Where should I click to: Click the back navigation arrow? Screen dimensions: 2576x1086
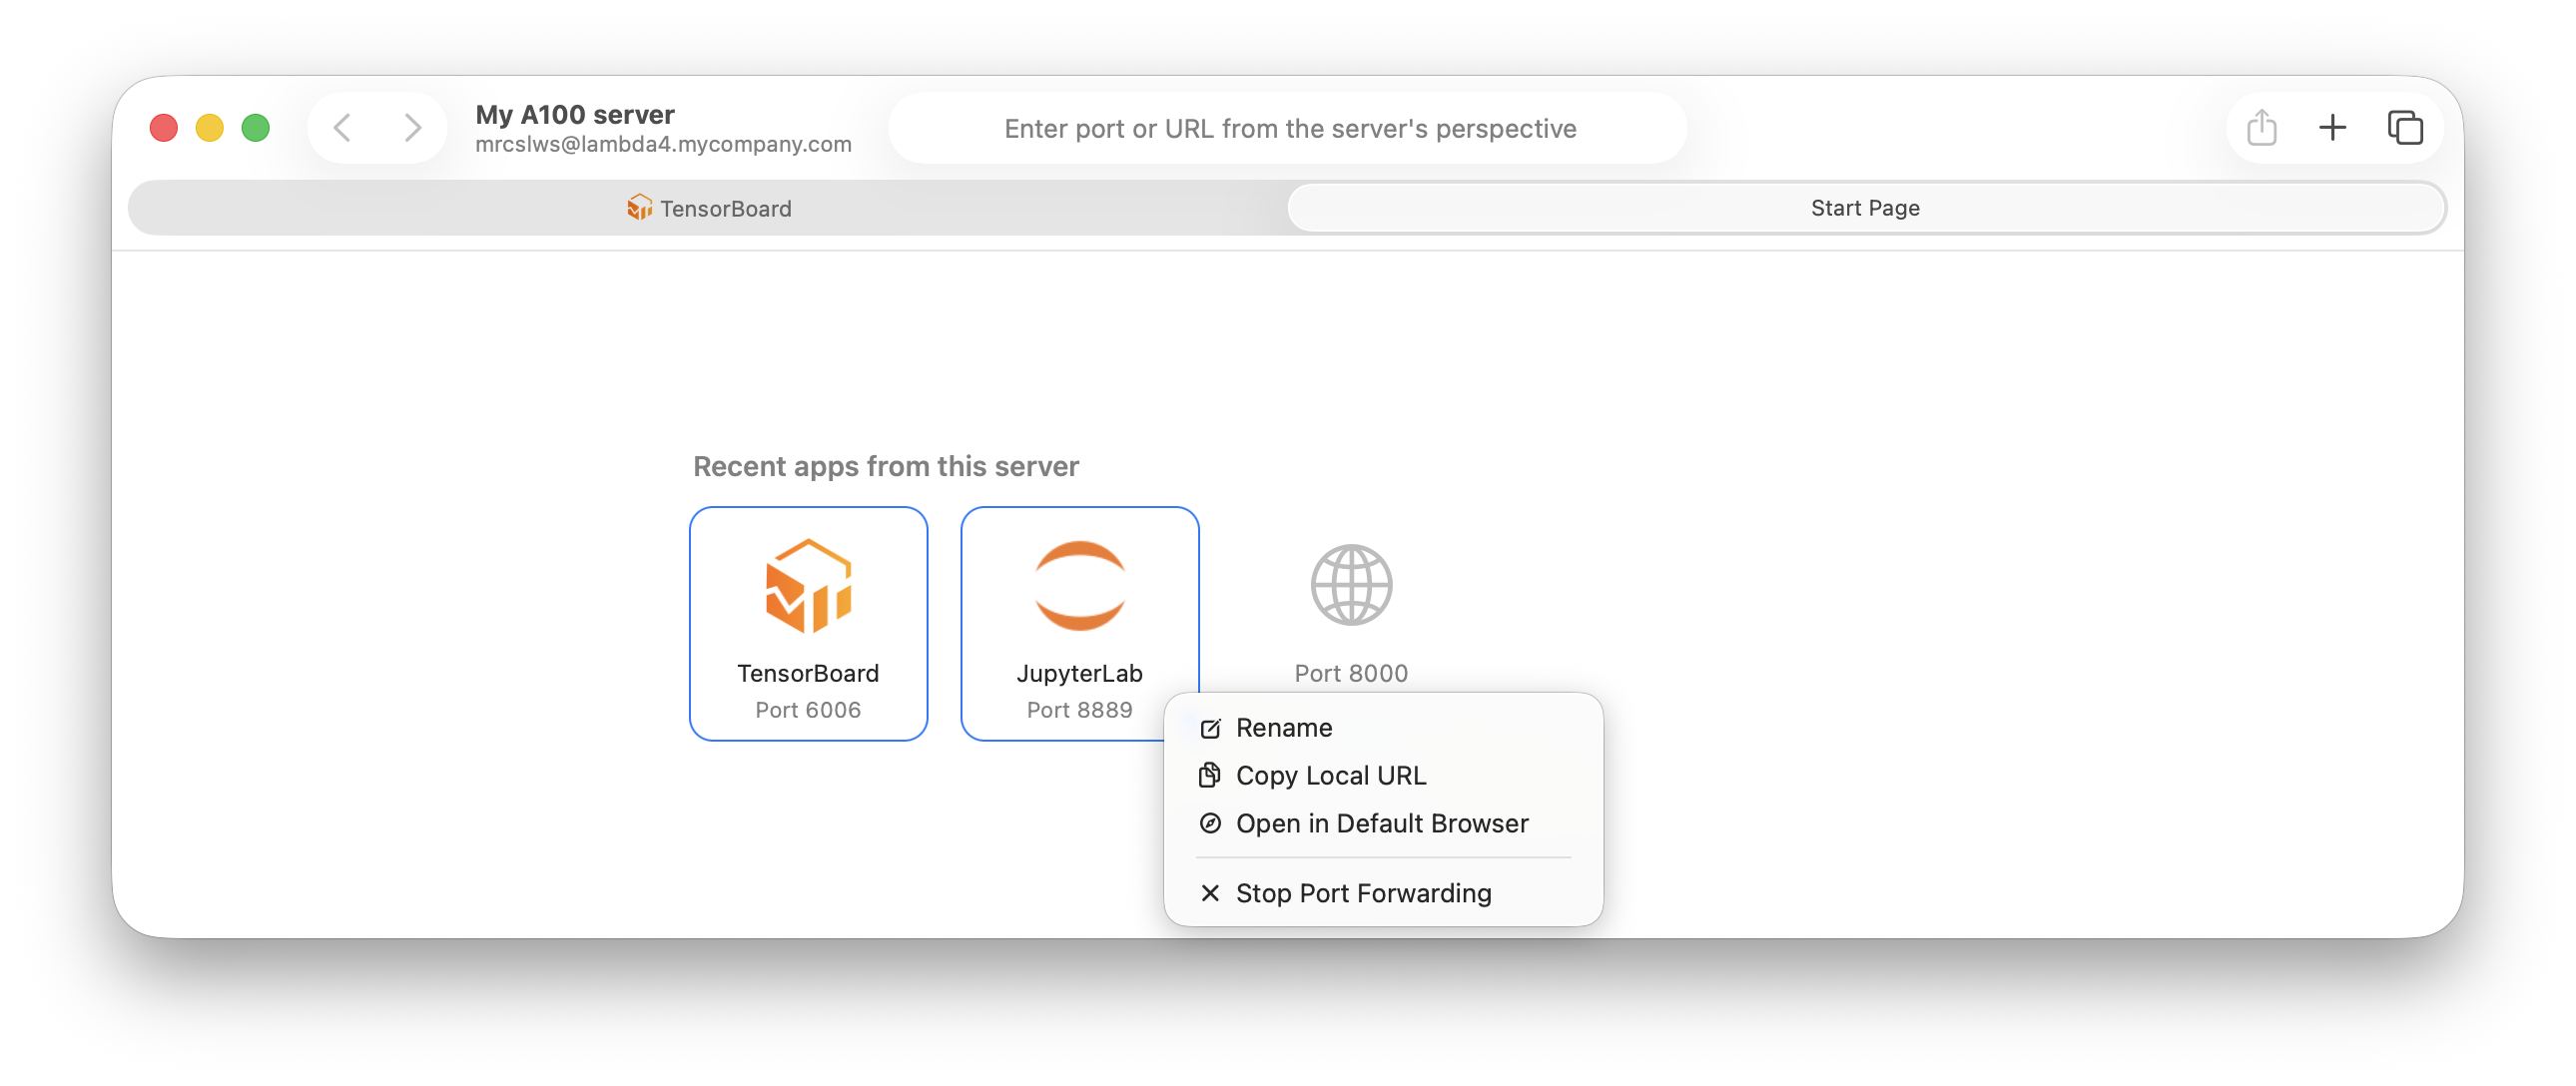(343, 128)
